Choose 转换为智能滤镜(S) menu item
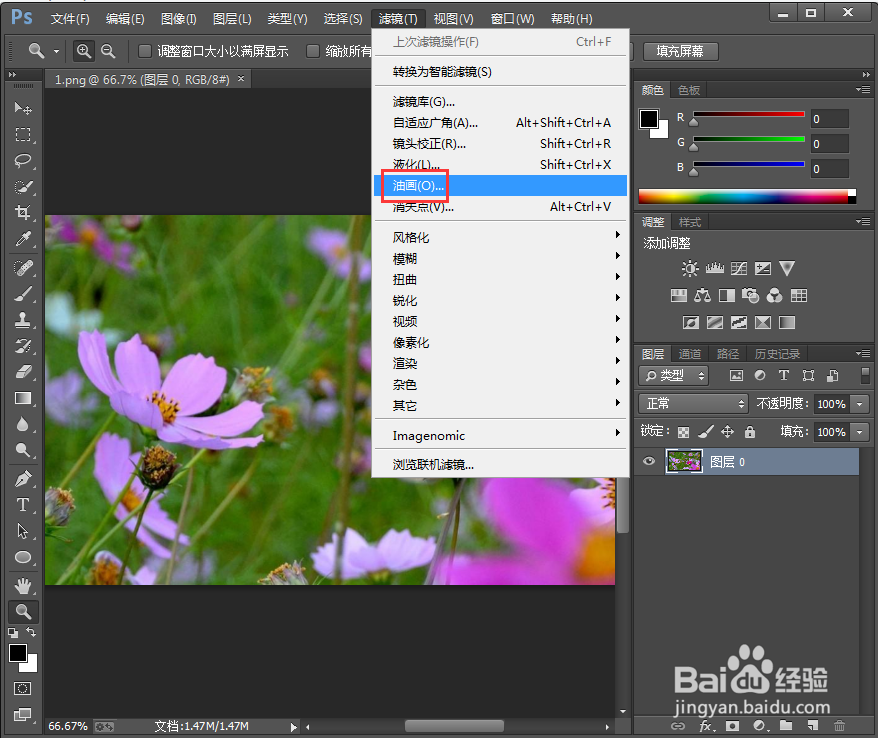This screenshot has height=738, width=878. coord(500,72)
